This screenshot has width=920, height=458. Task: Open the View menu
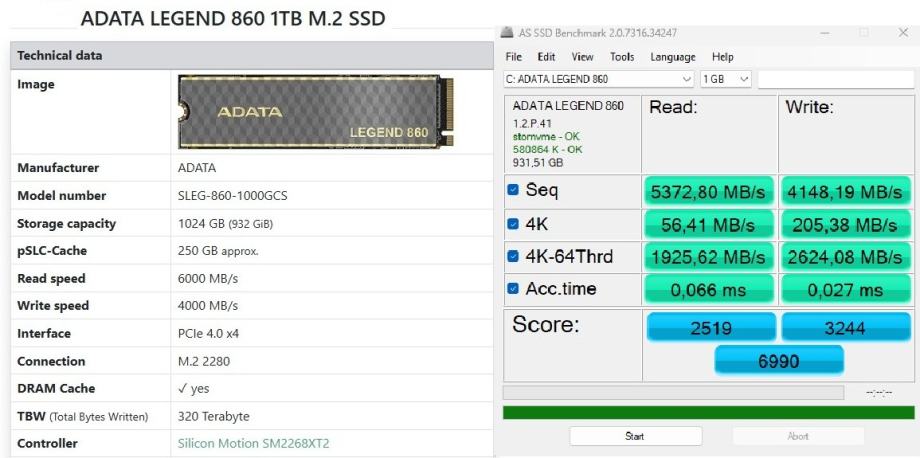[x=583, y=57]
